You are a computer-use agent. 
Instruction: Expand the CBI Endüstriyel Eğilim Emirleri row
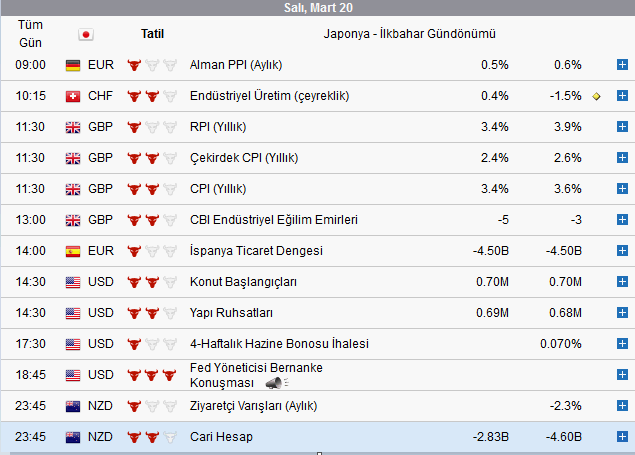[622, 220]
